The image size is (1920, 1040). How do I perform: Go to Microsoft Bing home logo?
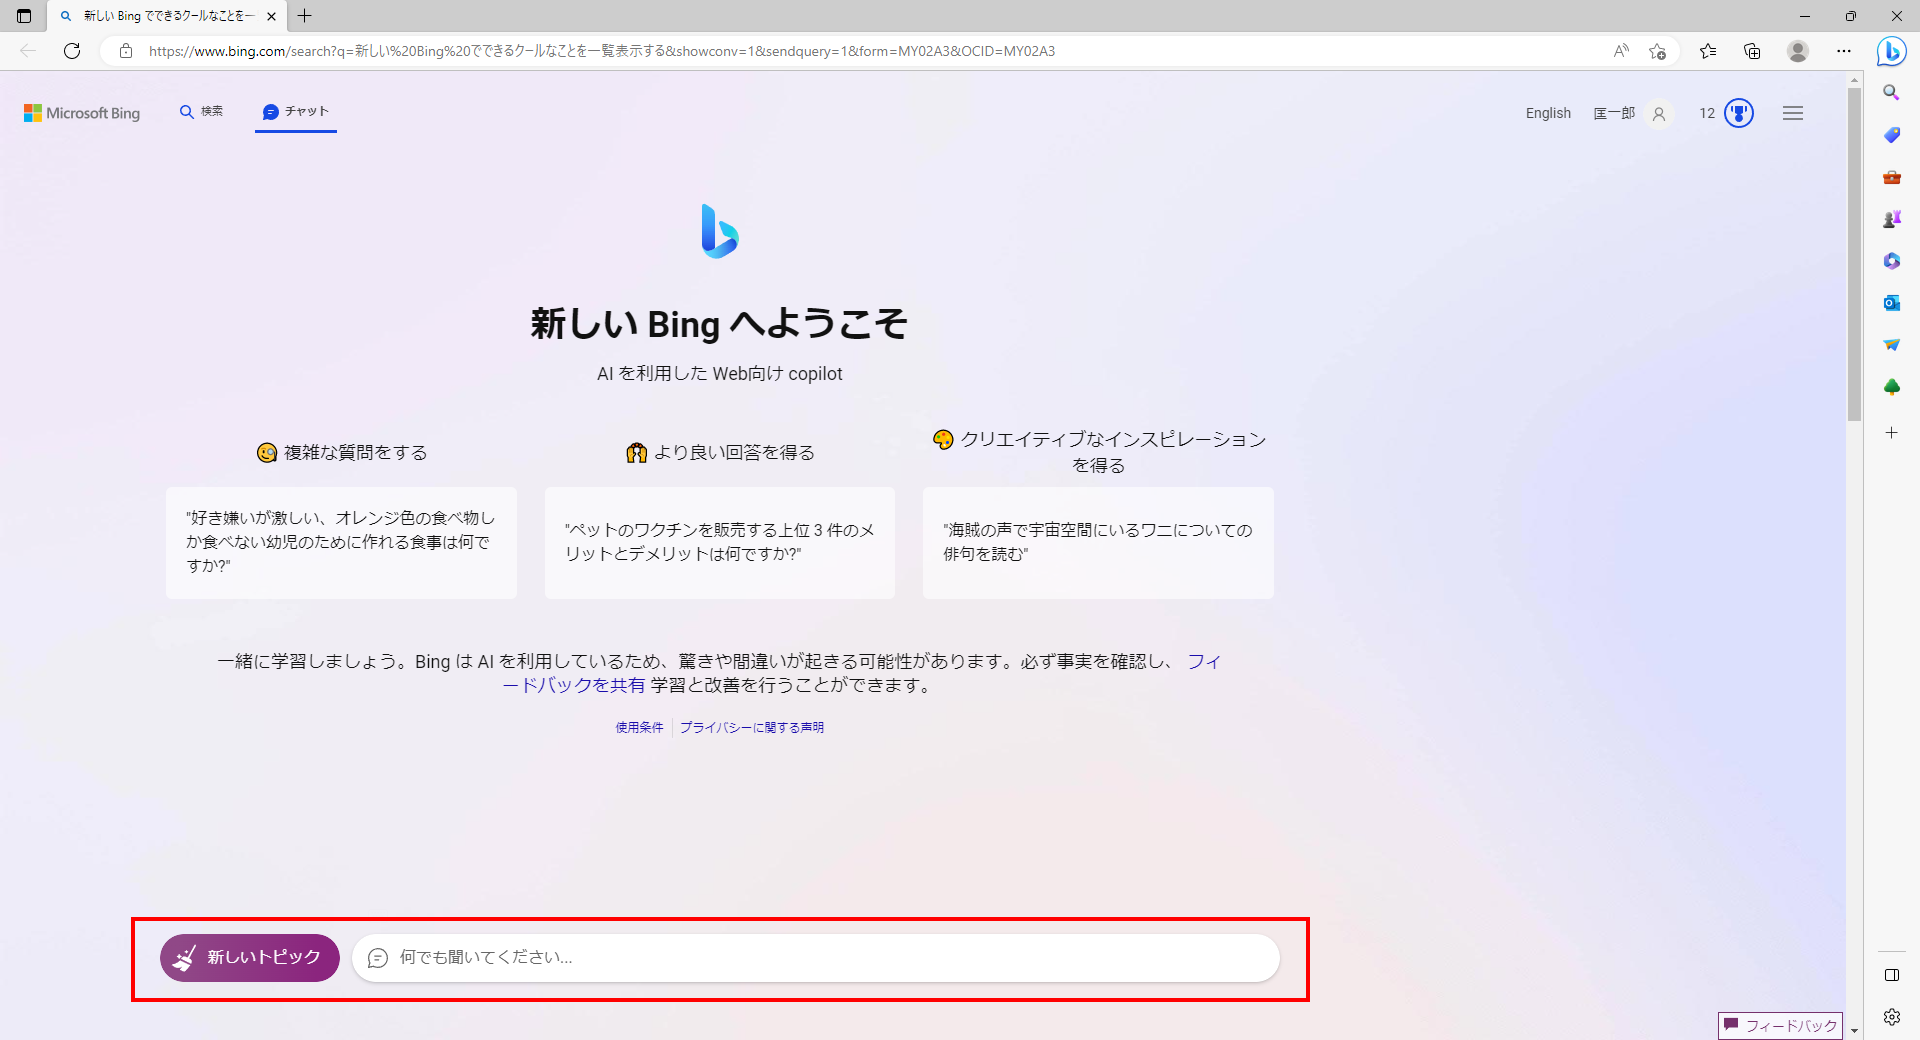coord(82,113)
